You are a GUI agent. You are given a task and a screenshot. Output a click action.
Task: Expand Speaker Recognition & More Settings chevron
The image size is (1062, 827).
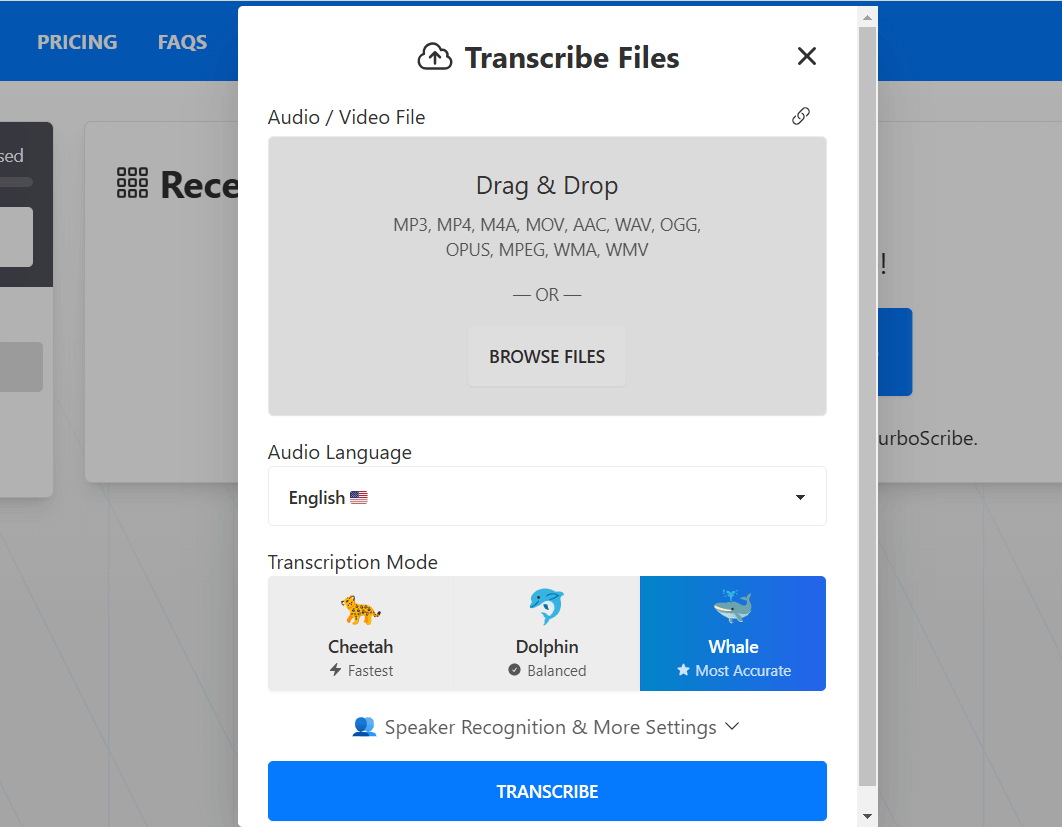(x=732, y=726)
